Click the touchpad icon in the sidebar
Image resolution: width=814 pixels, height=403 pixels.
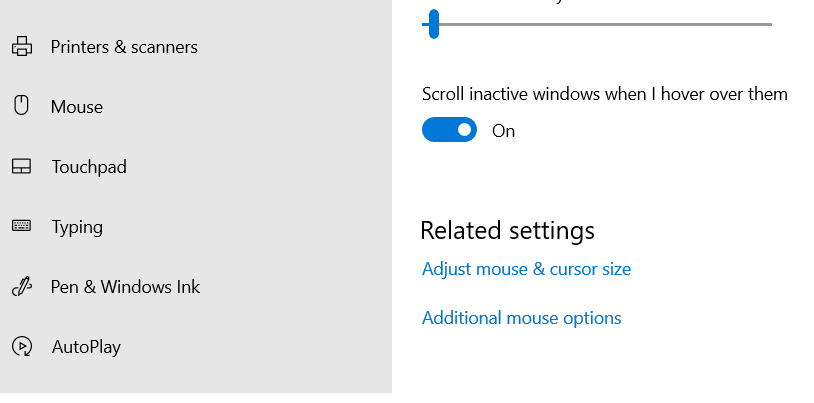(x=21, y=166)
